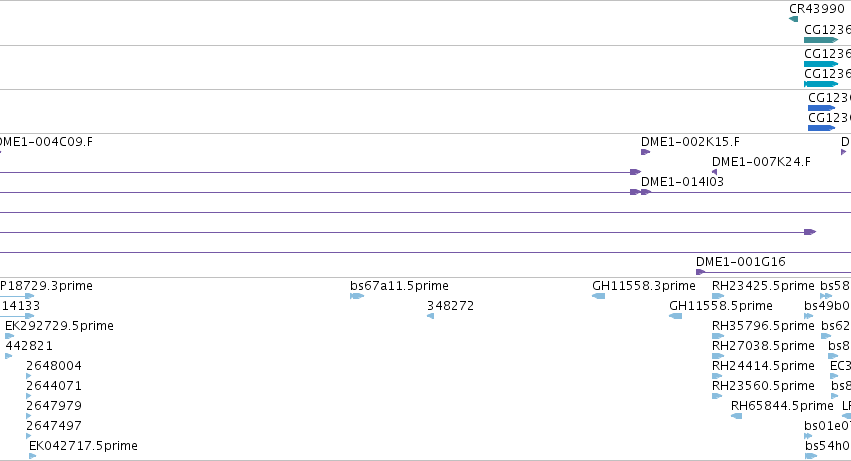
Task: Click the 2647497 feature label
Action: click(x=54, y=426)
